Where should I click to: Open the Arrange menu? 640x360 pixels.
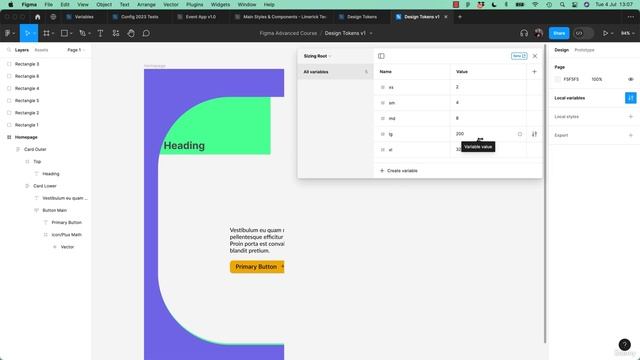[146, 4]
